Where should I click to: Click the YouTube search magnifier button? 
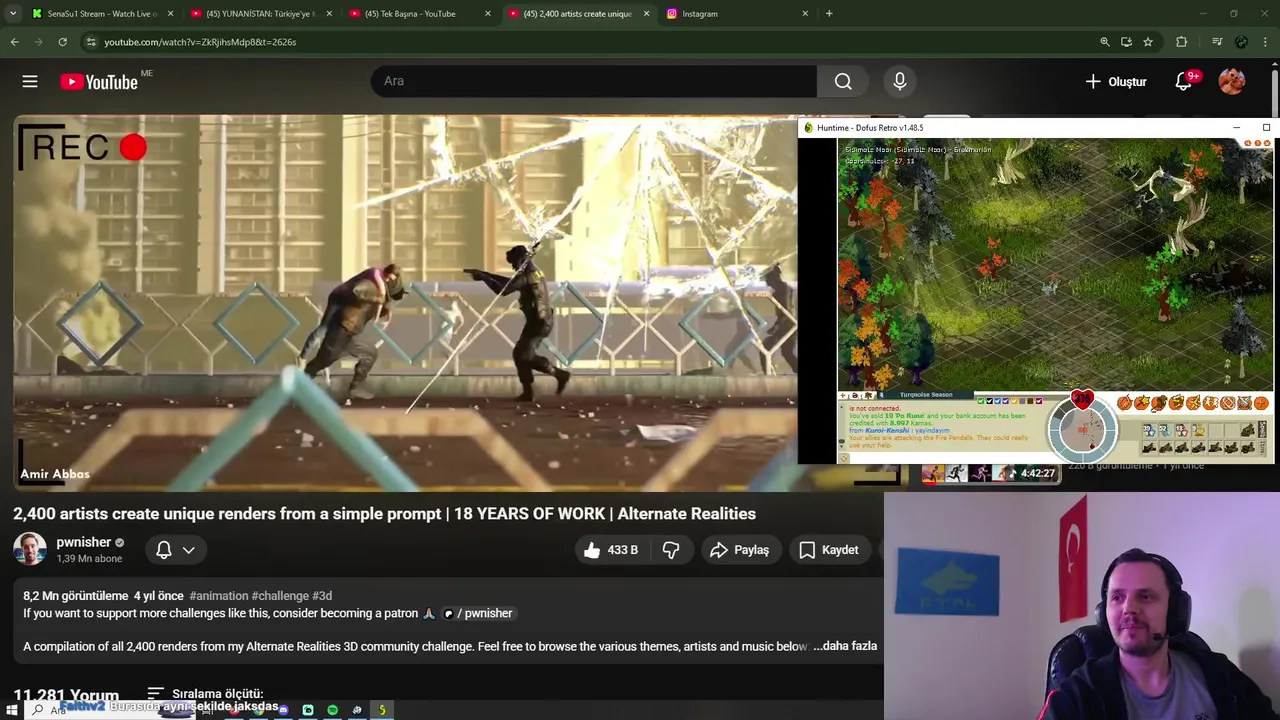point(843,82)
